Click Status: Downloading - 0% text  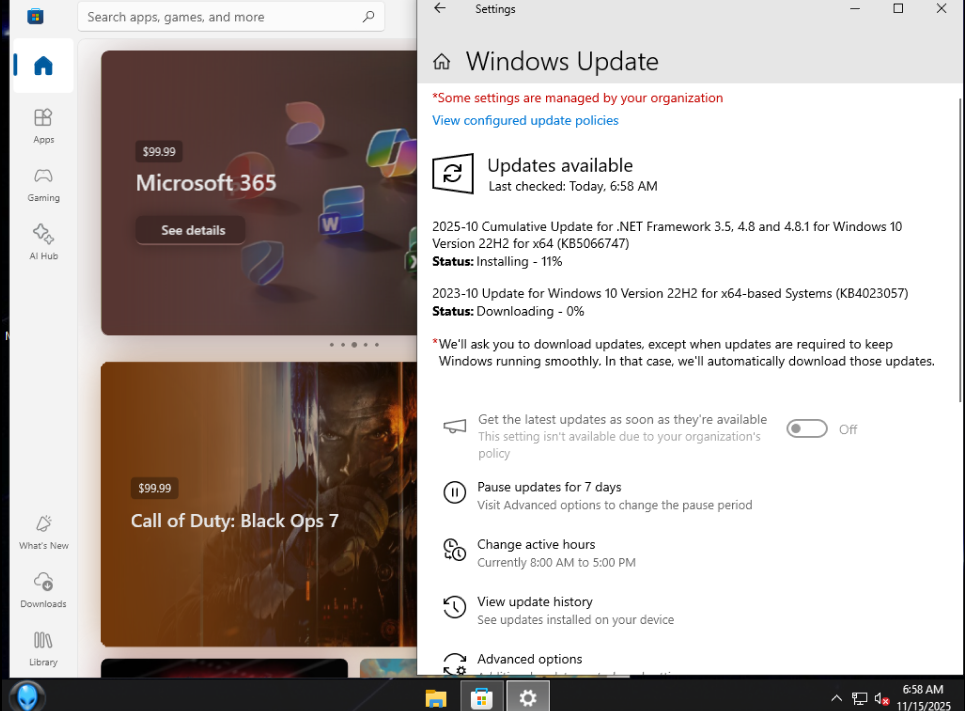point(508,311)
